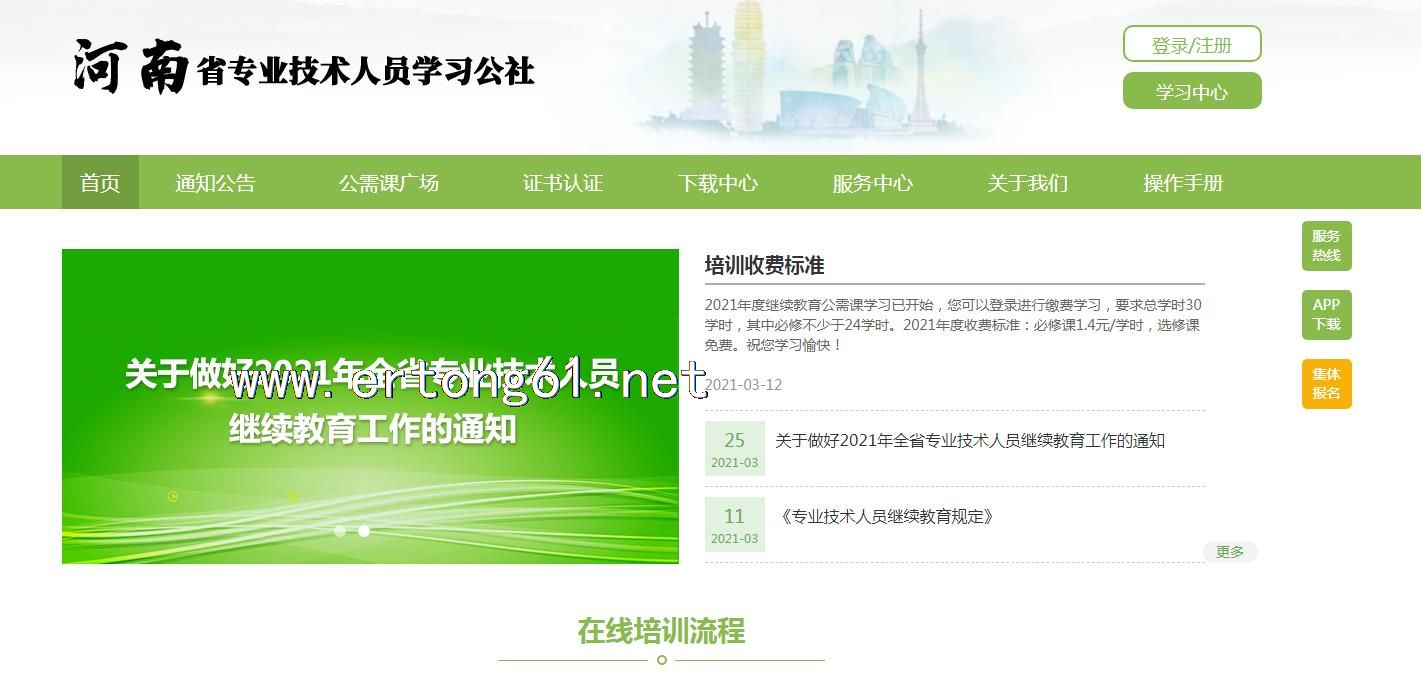The width and height of the screenshot is (1421, 693).
Task: Open 证书认证 in navigation bar
Action: tap(562, 183)
